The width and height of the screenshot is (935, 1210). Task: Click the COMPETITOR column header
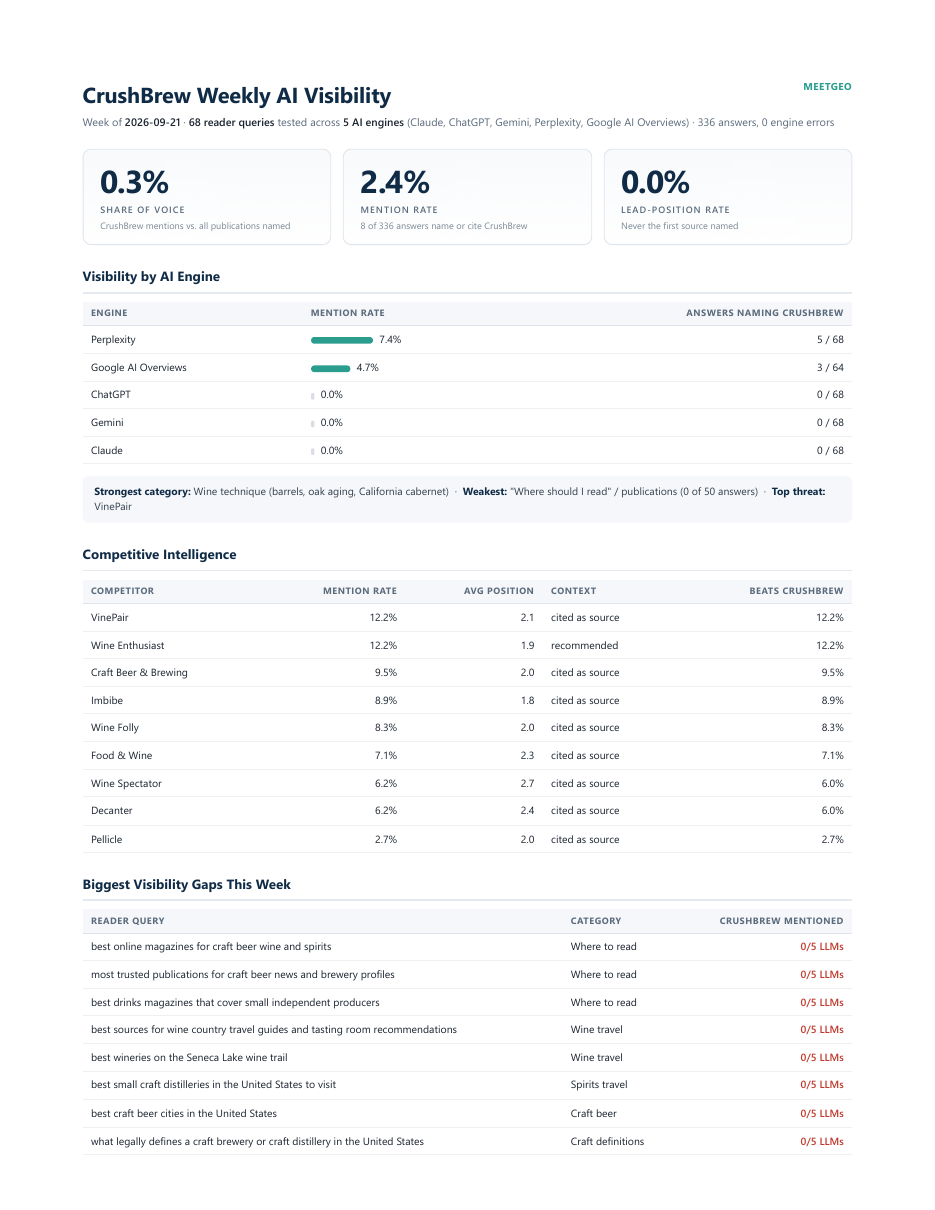pos(123,591)
